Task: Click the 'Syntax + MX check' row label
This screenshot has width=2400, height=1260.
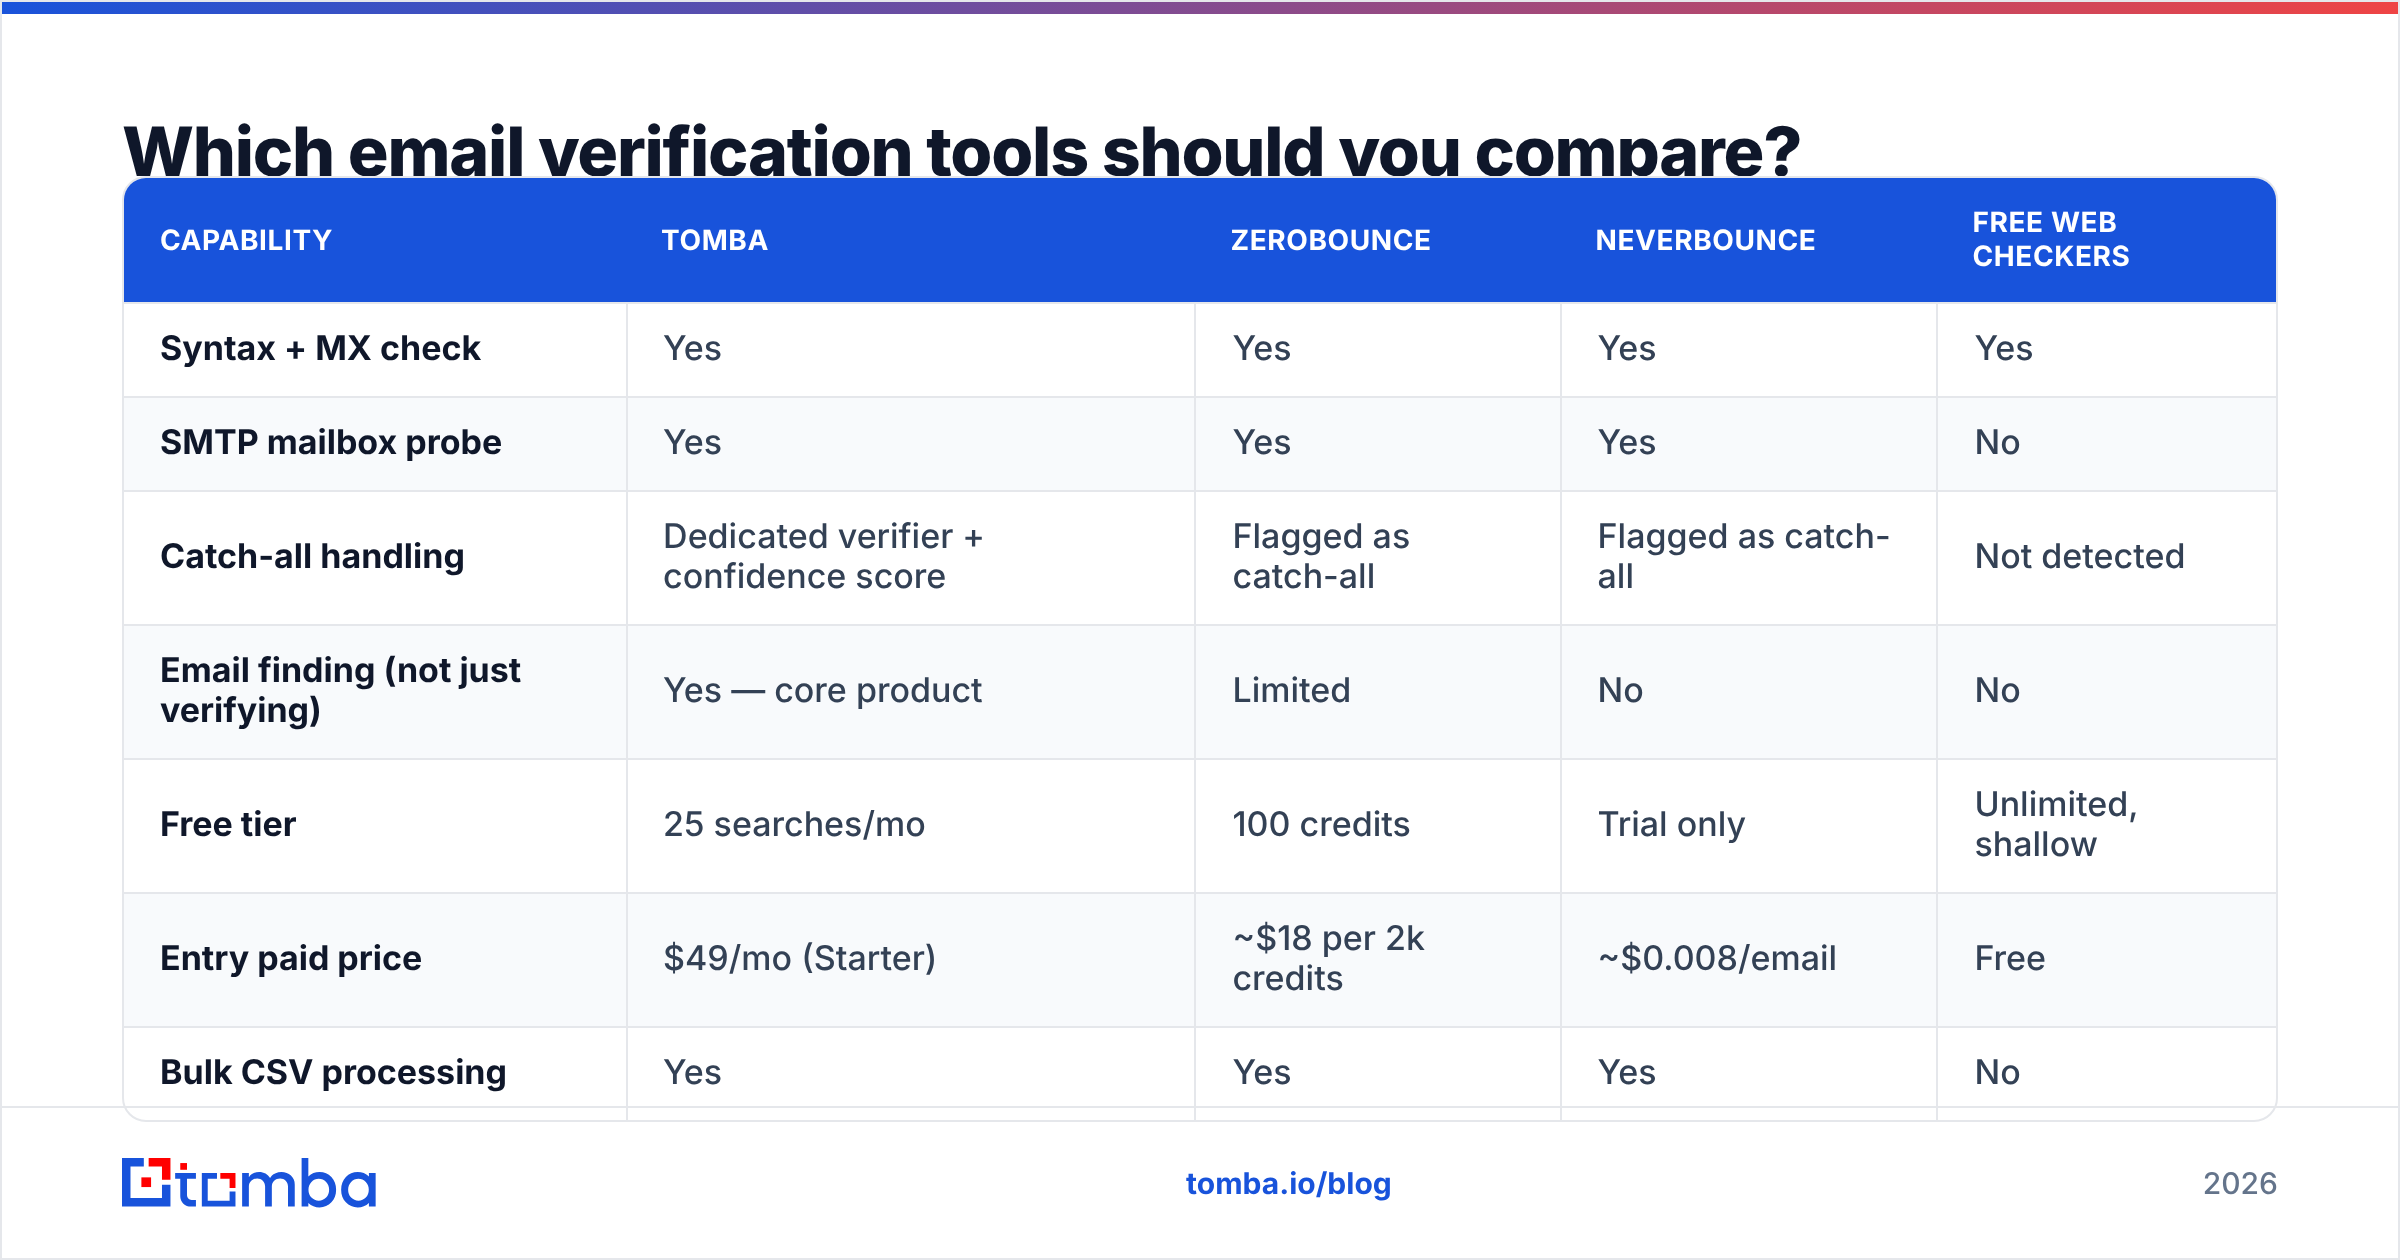Action: [x=320, y=348]
